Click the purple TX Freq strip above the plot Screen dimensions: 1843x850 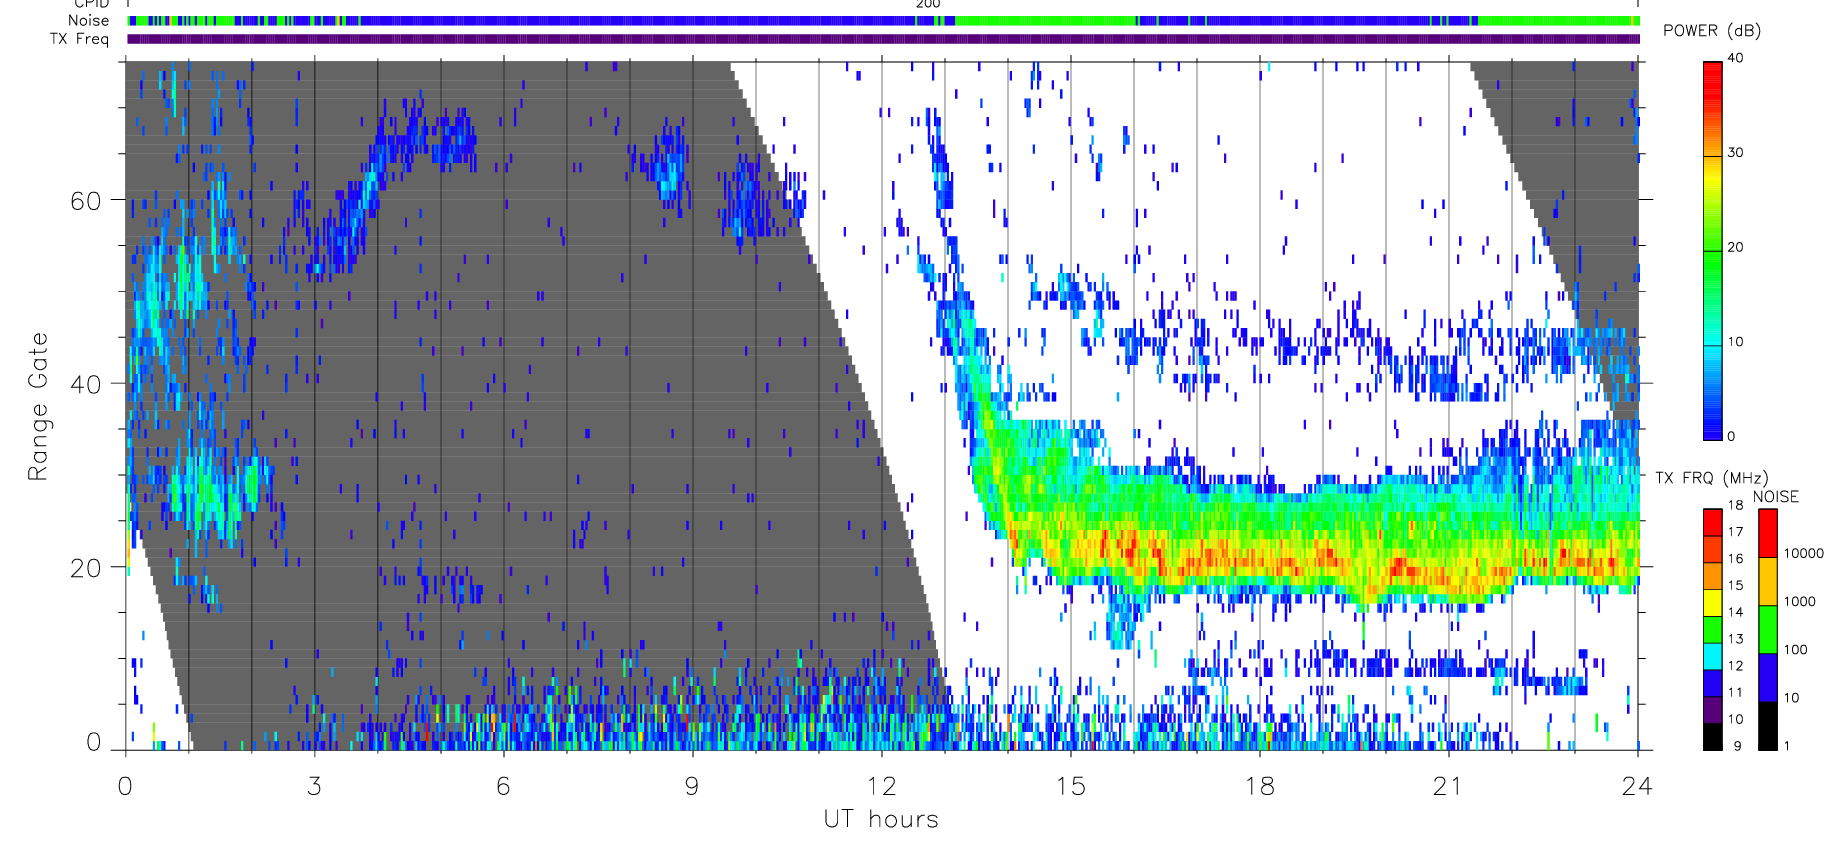pyautogui.click(x=883, y=39)
